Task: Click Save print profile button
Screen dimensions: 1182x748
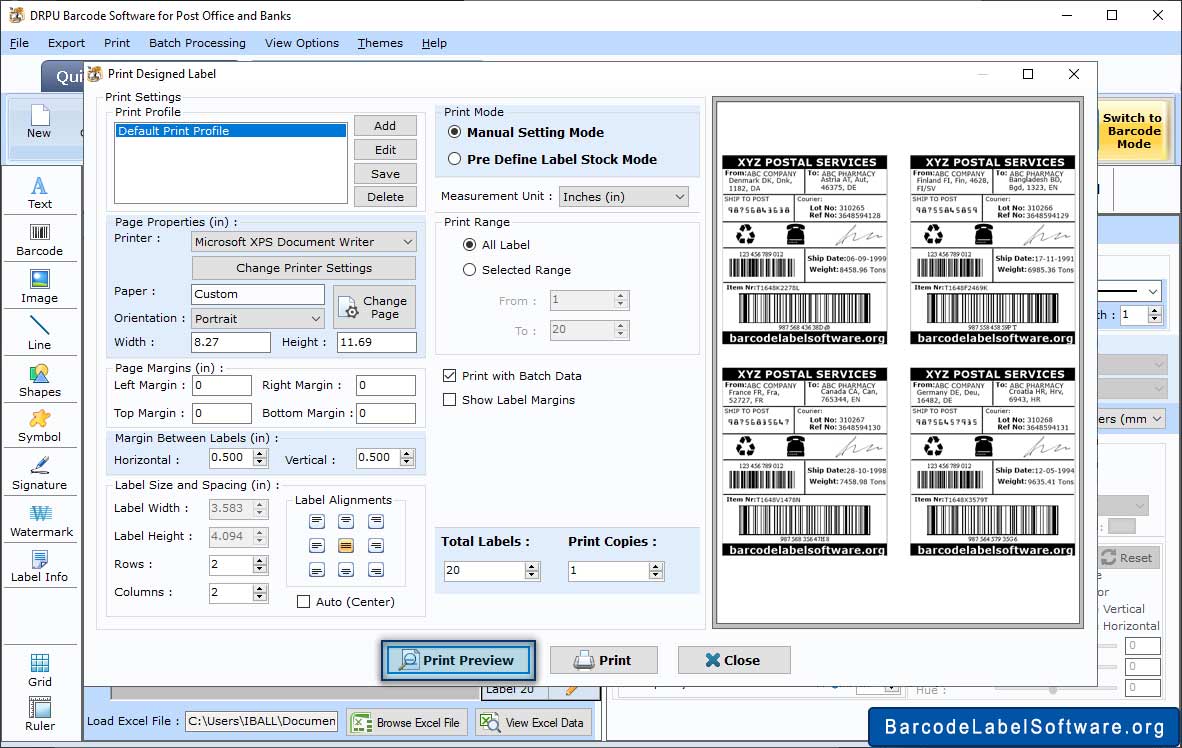Action: pos(385,173)
